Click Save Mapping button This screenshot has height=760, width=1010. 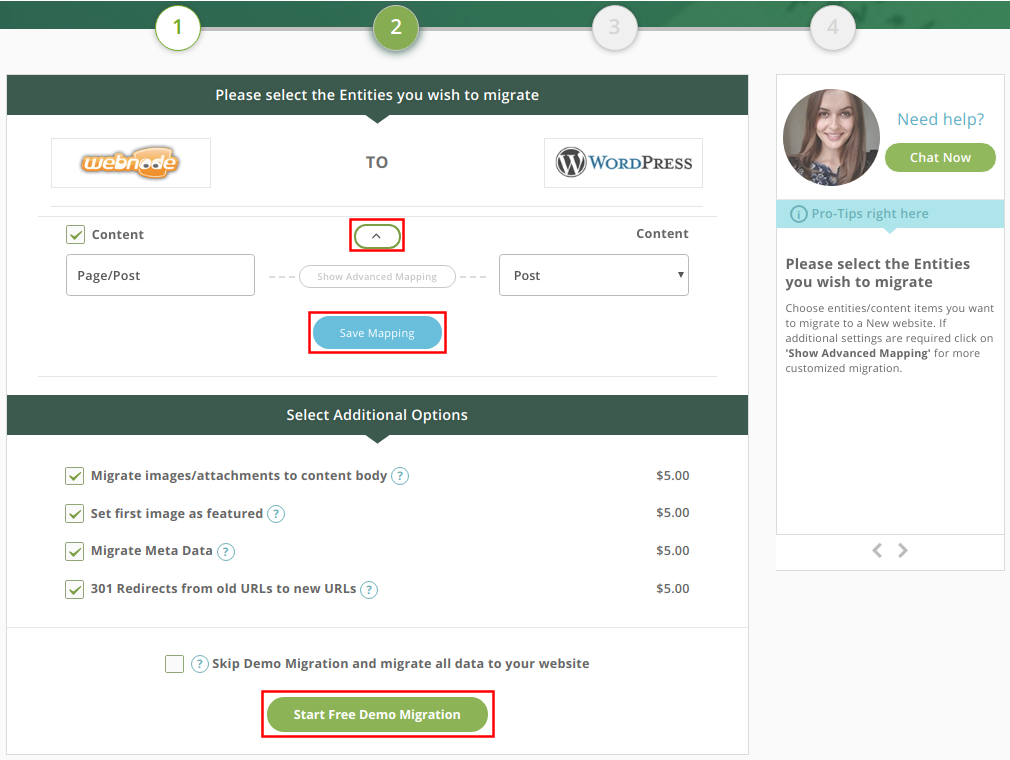pos(377,333)
